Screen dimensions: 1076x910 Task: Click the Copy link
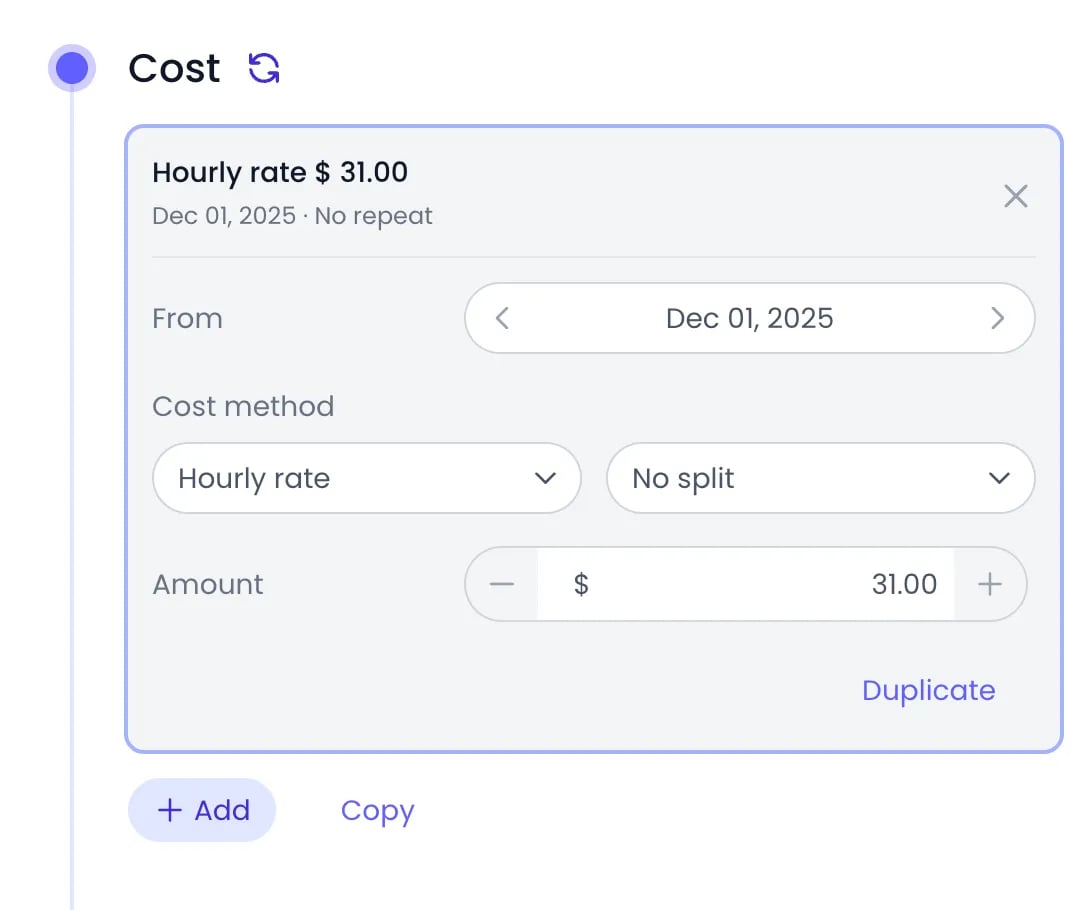click(377, 811)
